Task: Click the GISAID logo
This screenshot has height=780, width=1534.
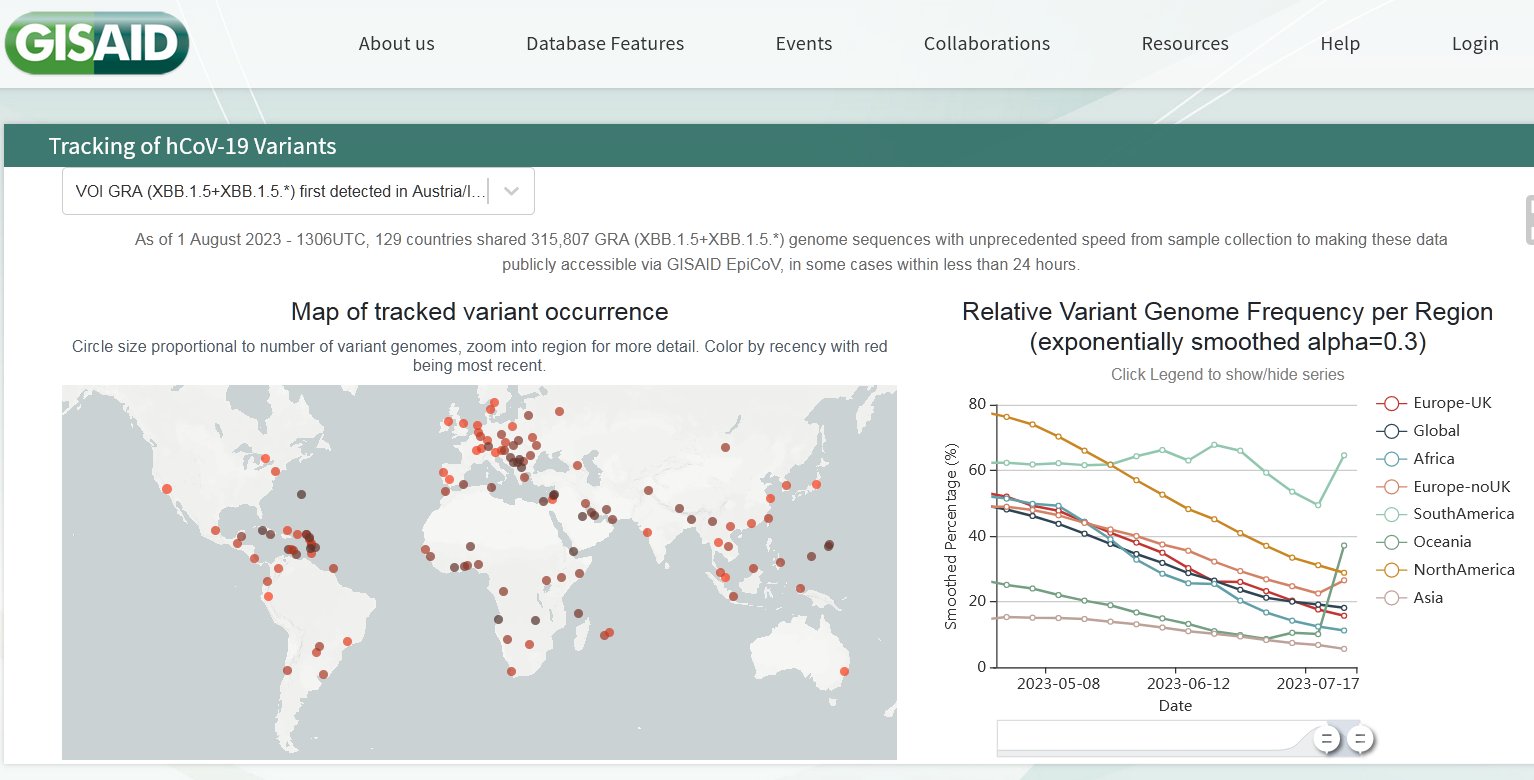Action: [96, 42]
